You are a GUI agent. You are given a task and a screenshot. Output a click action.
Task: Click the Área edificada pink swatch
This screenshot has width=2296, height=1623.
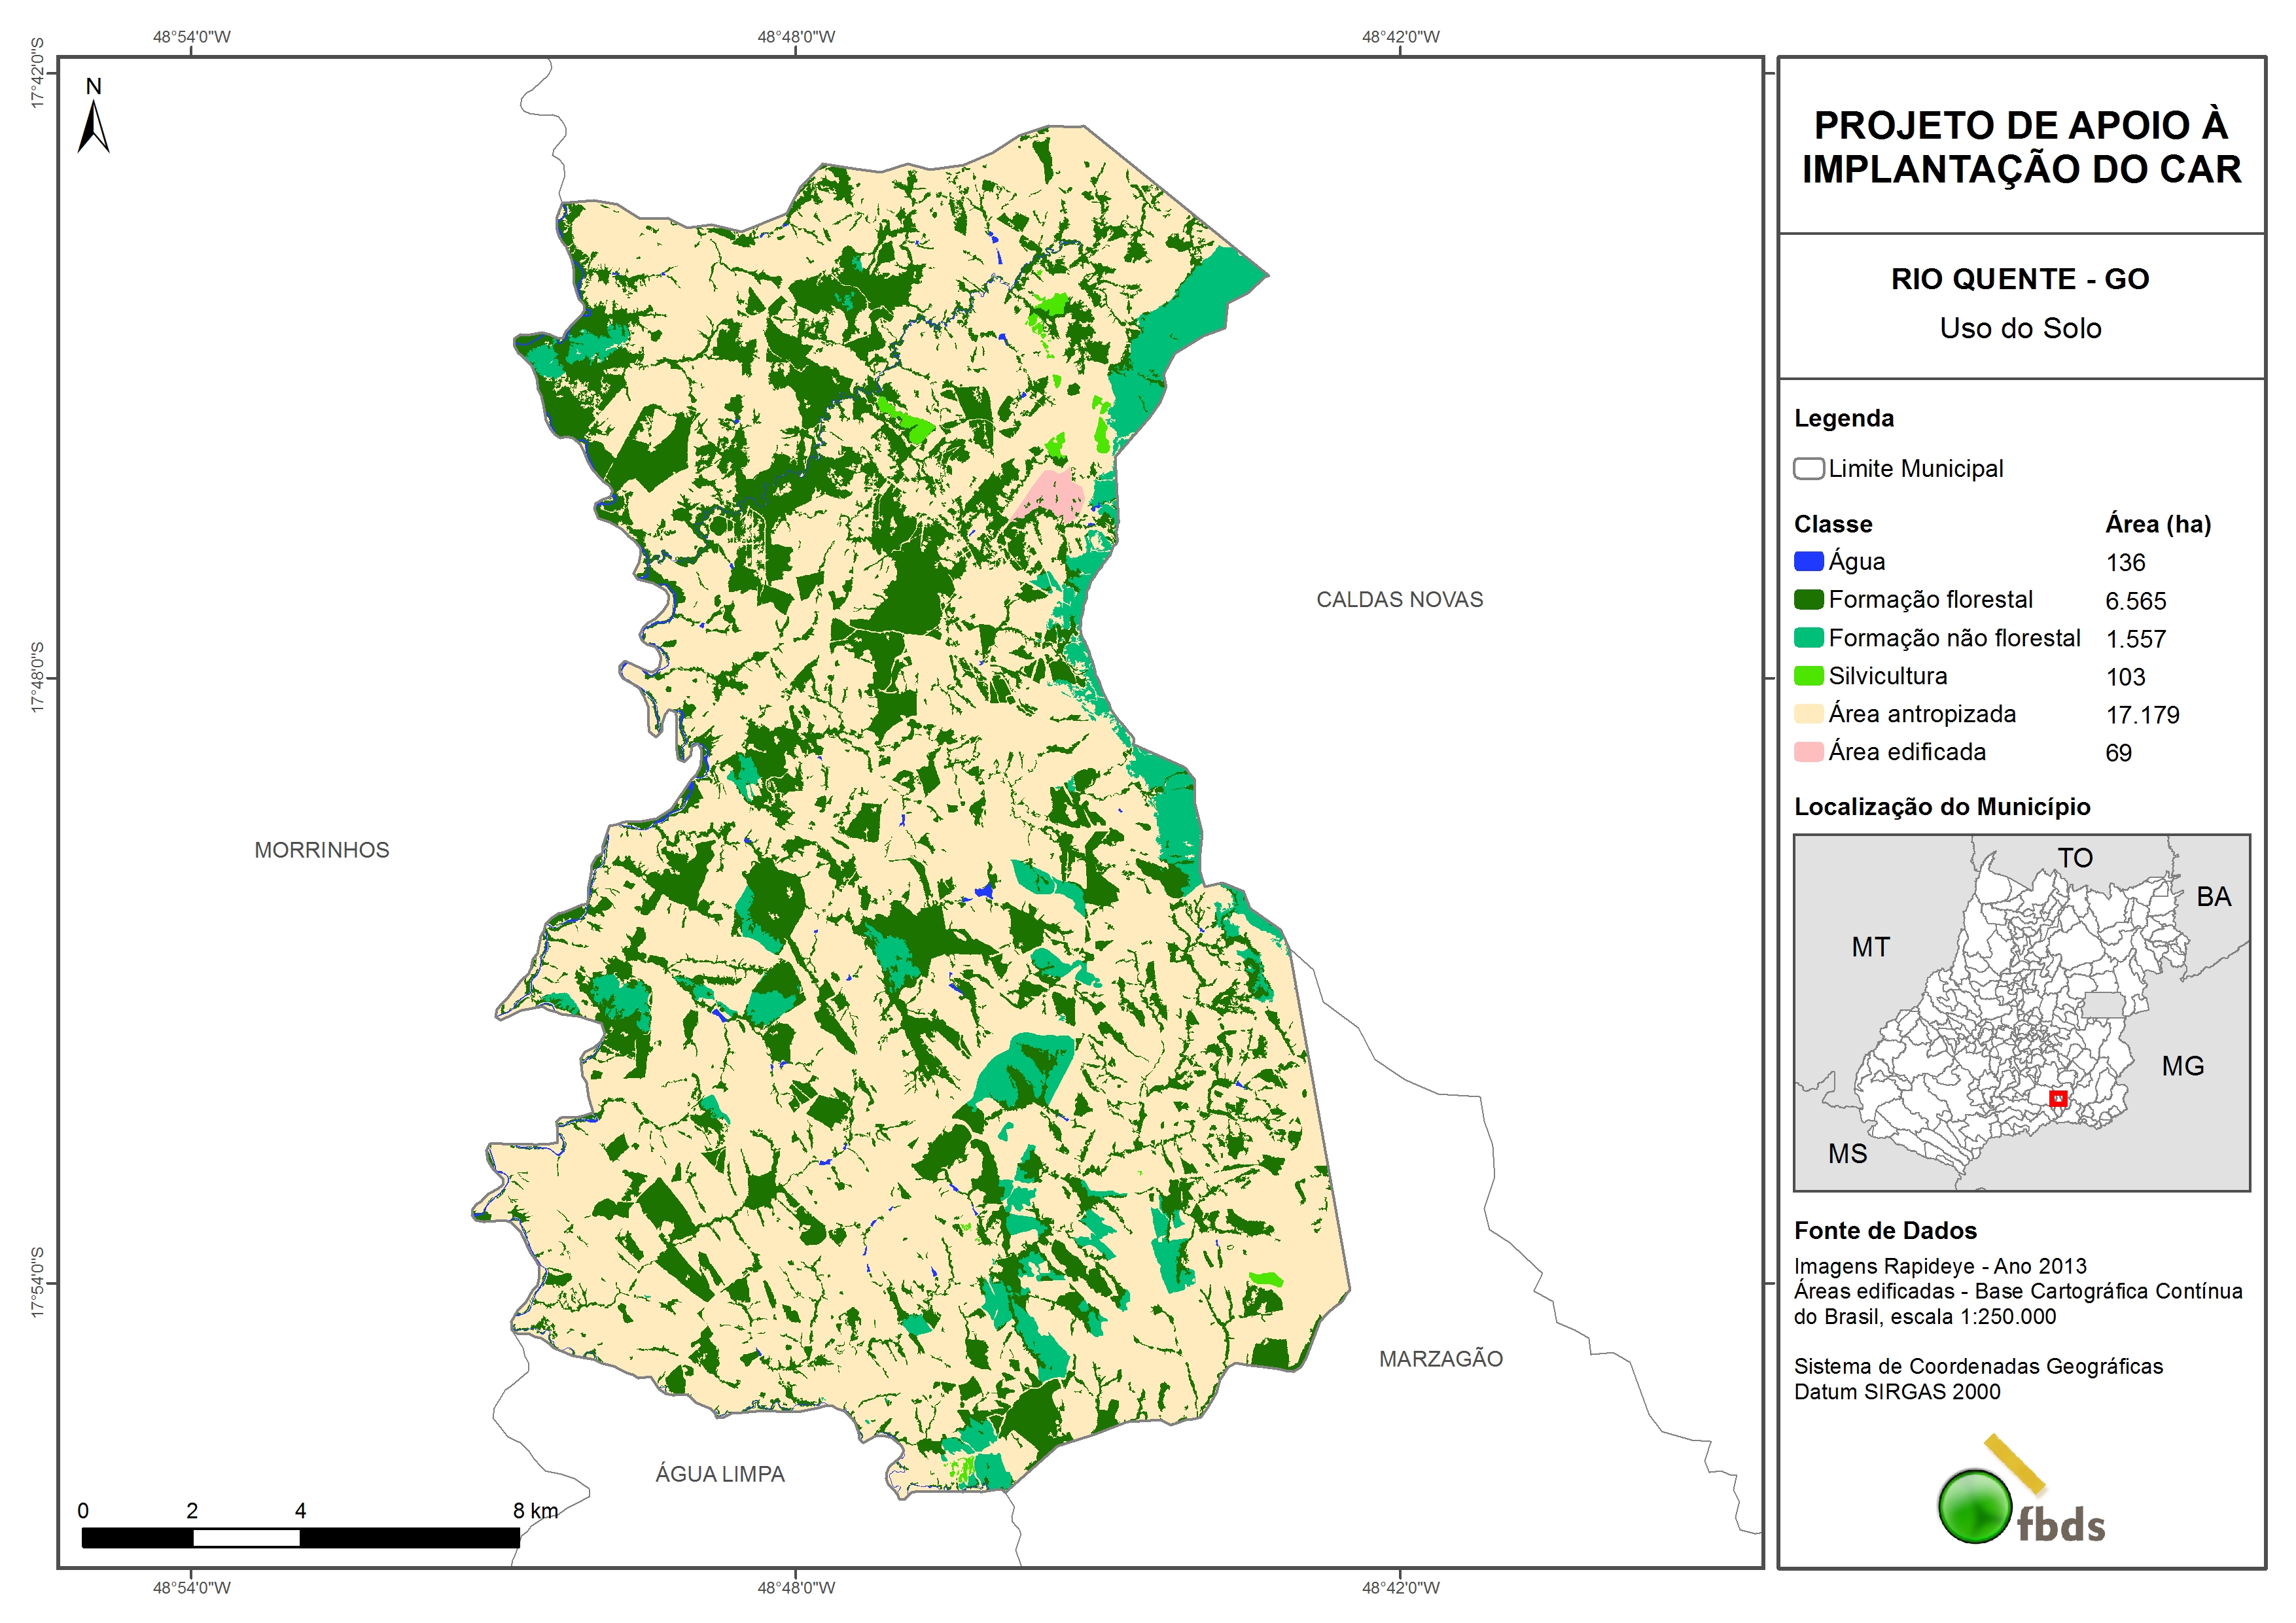click(x=1808, y=751)
